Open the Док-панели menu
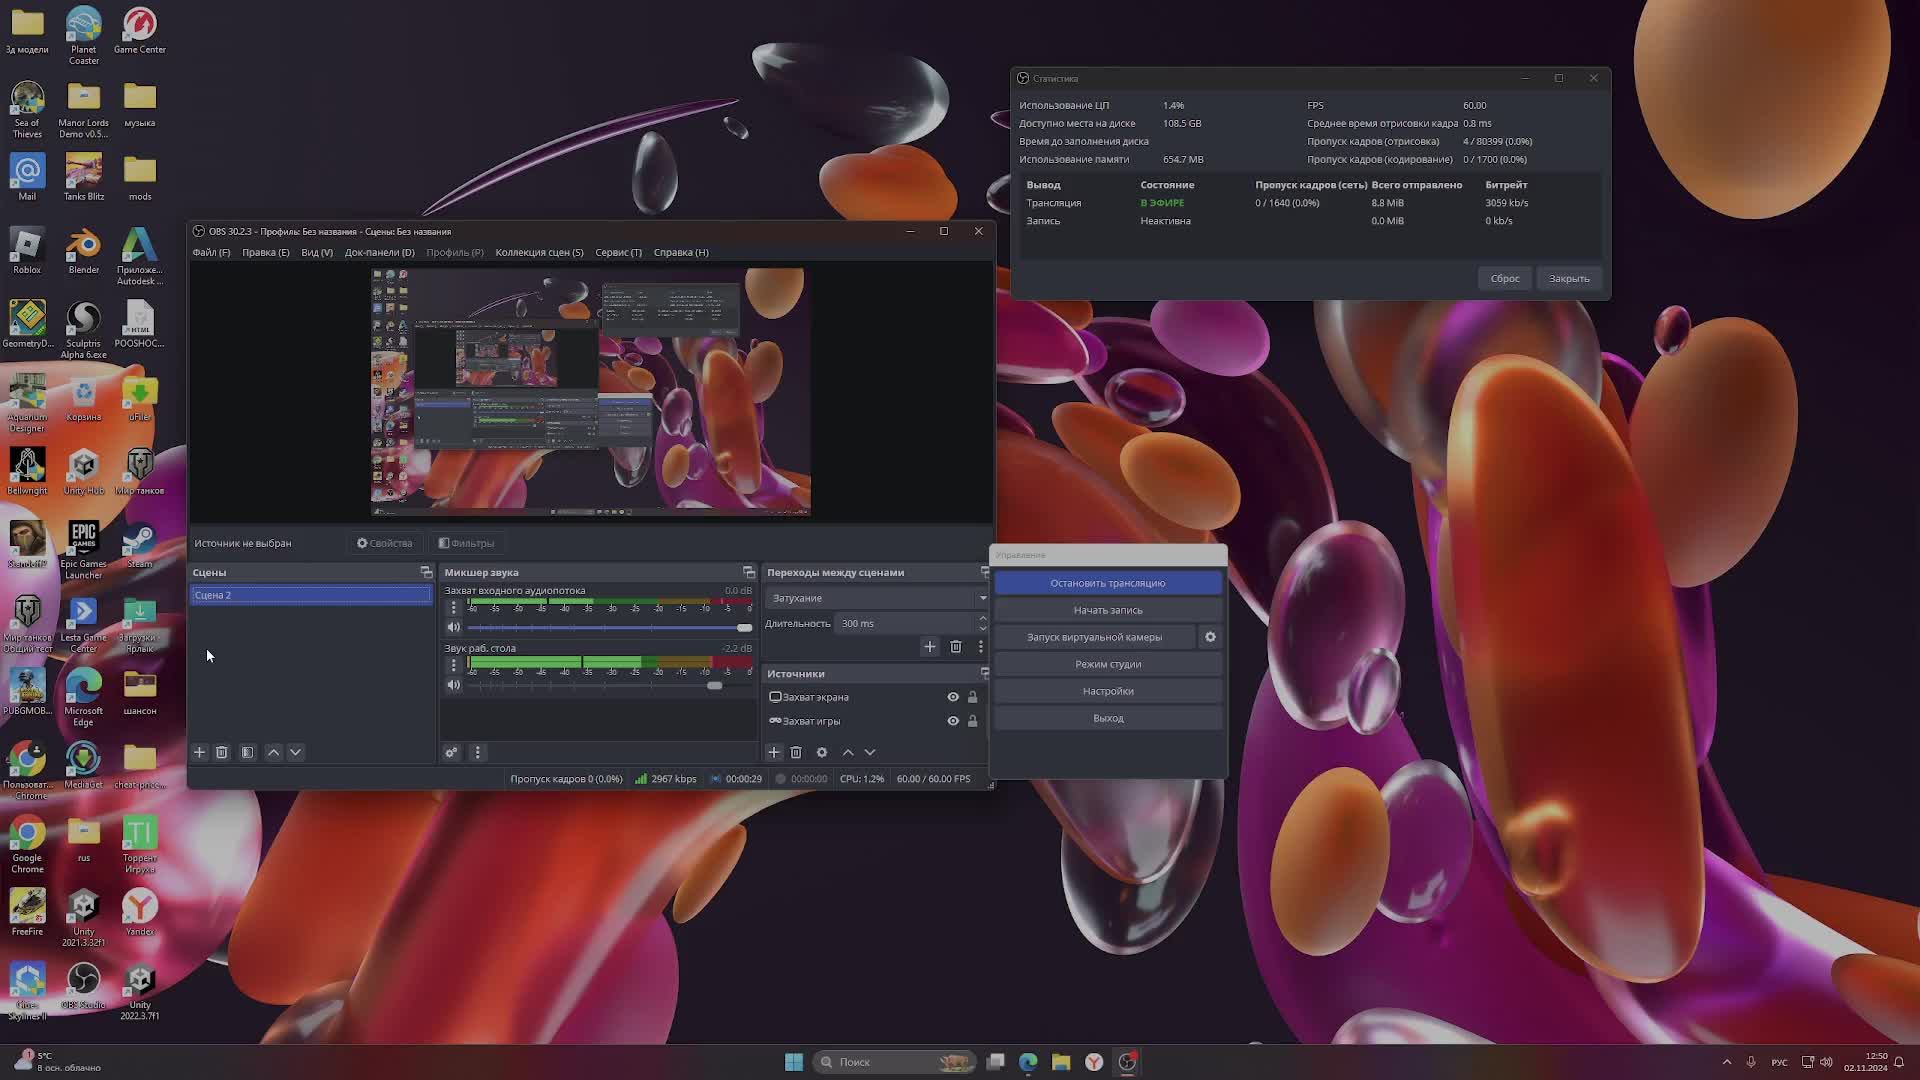The image size is (1920, 1080). pos(379,252)
